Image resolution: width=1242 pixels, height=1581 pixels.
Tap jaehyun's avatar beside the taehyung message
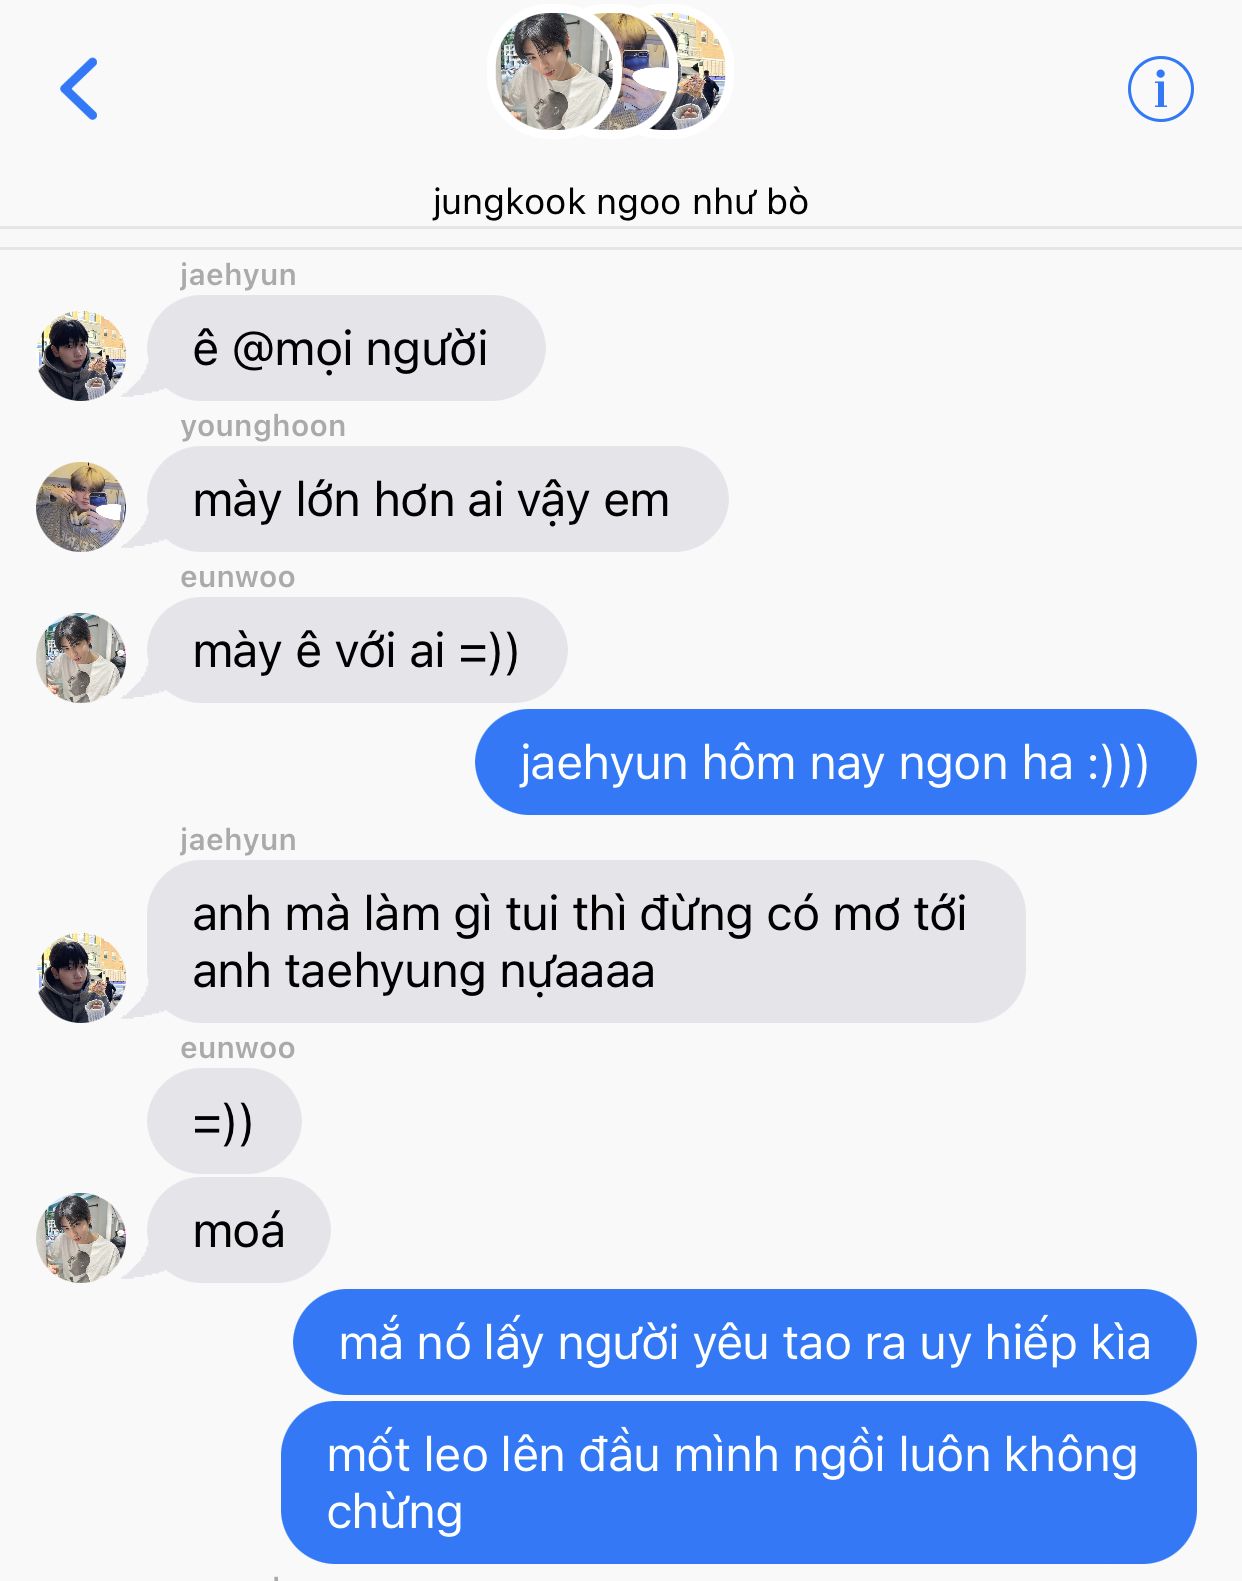[81, 978]
